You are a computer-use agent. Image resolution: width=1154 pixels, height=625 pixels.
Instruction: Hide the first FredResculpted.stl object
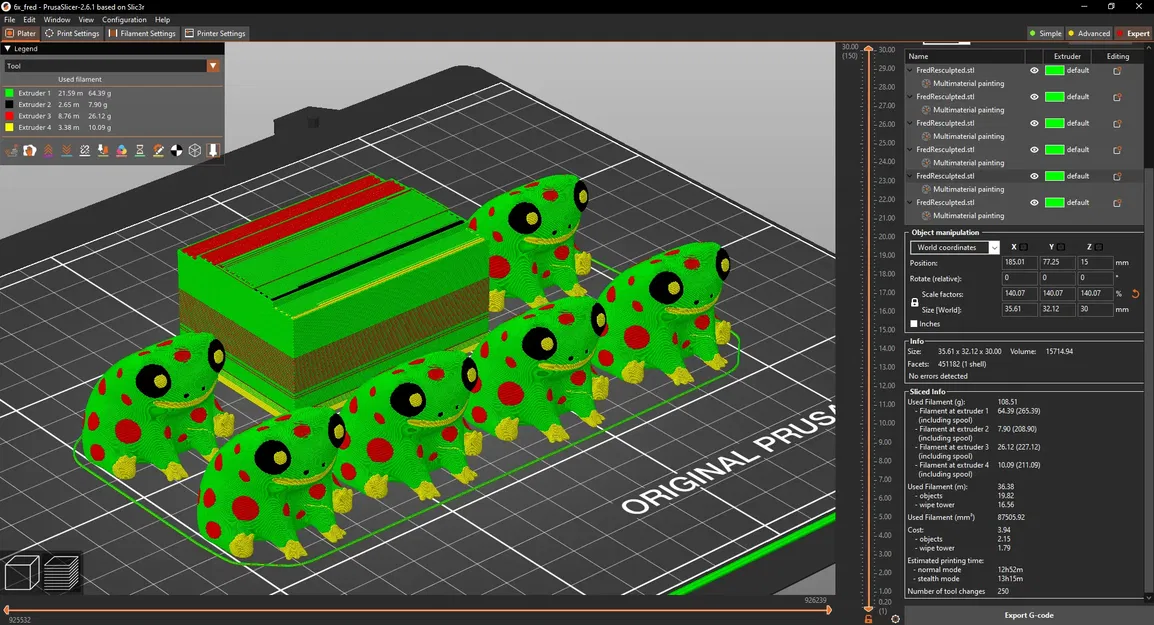pos(1034,71)
